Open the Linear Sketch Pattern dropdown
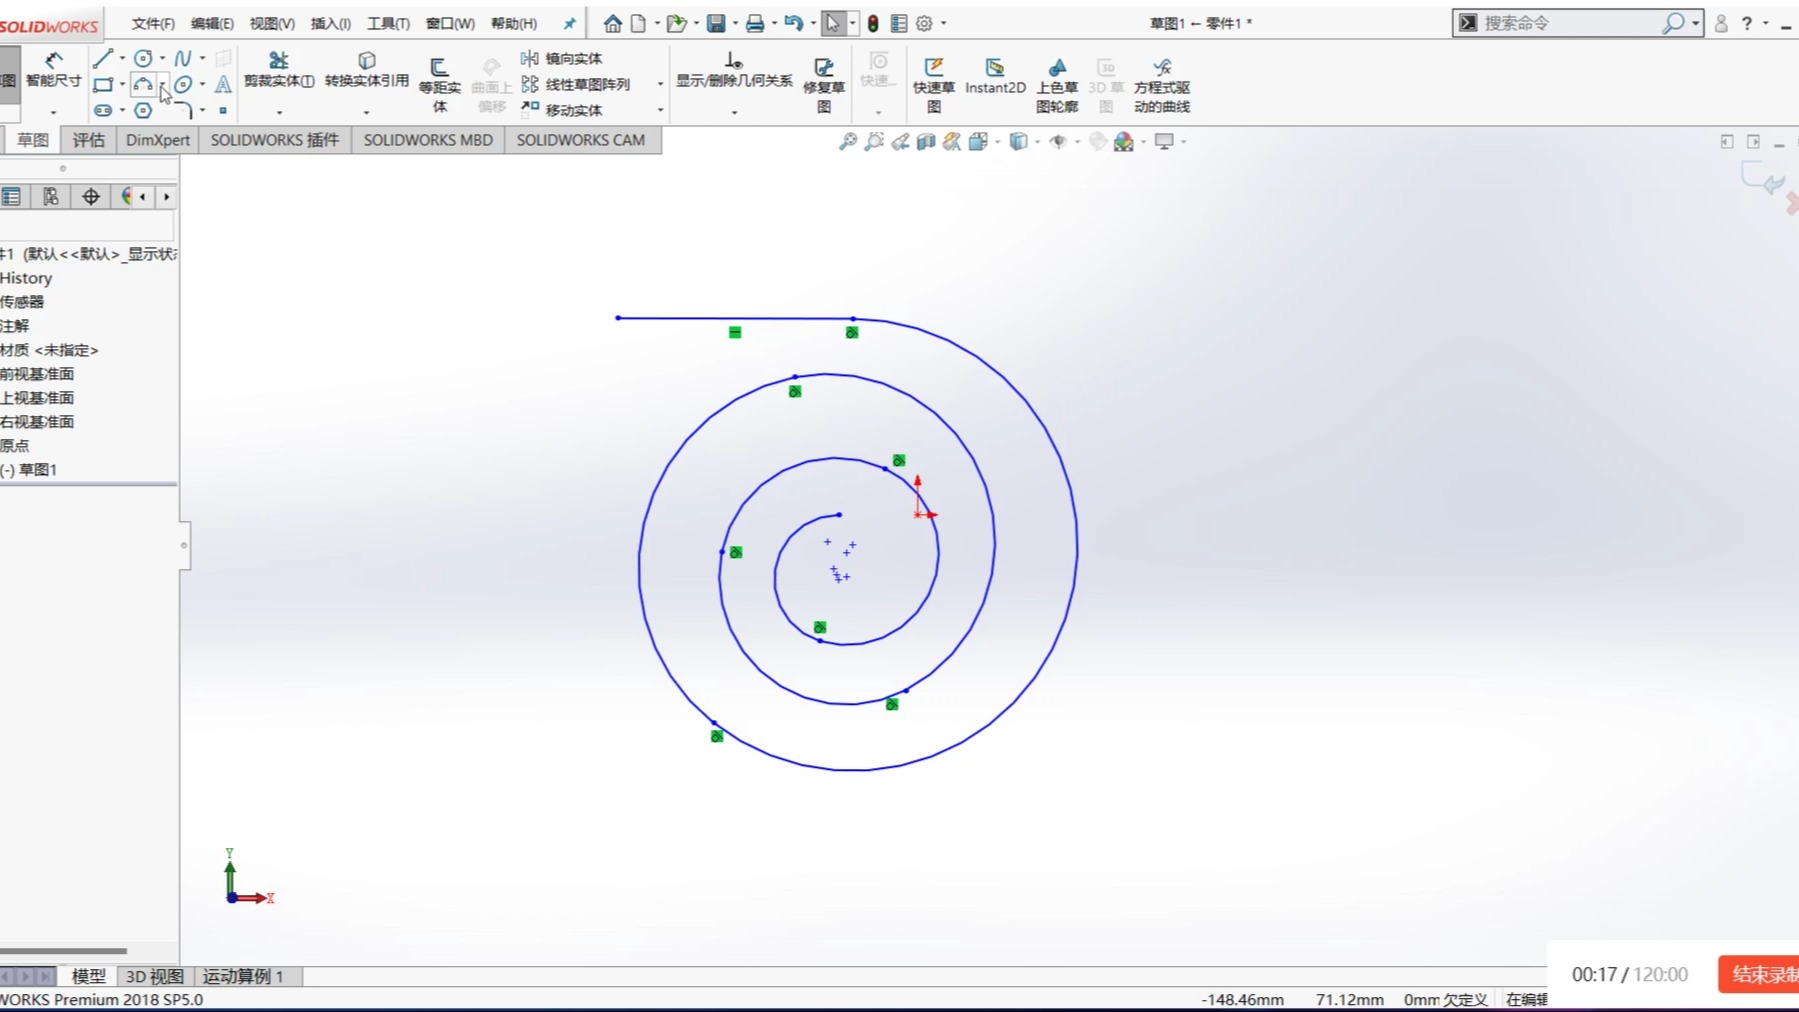Viewport: 1799px width, 1012px height. click(x=659, y=85)
